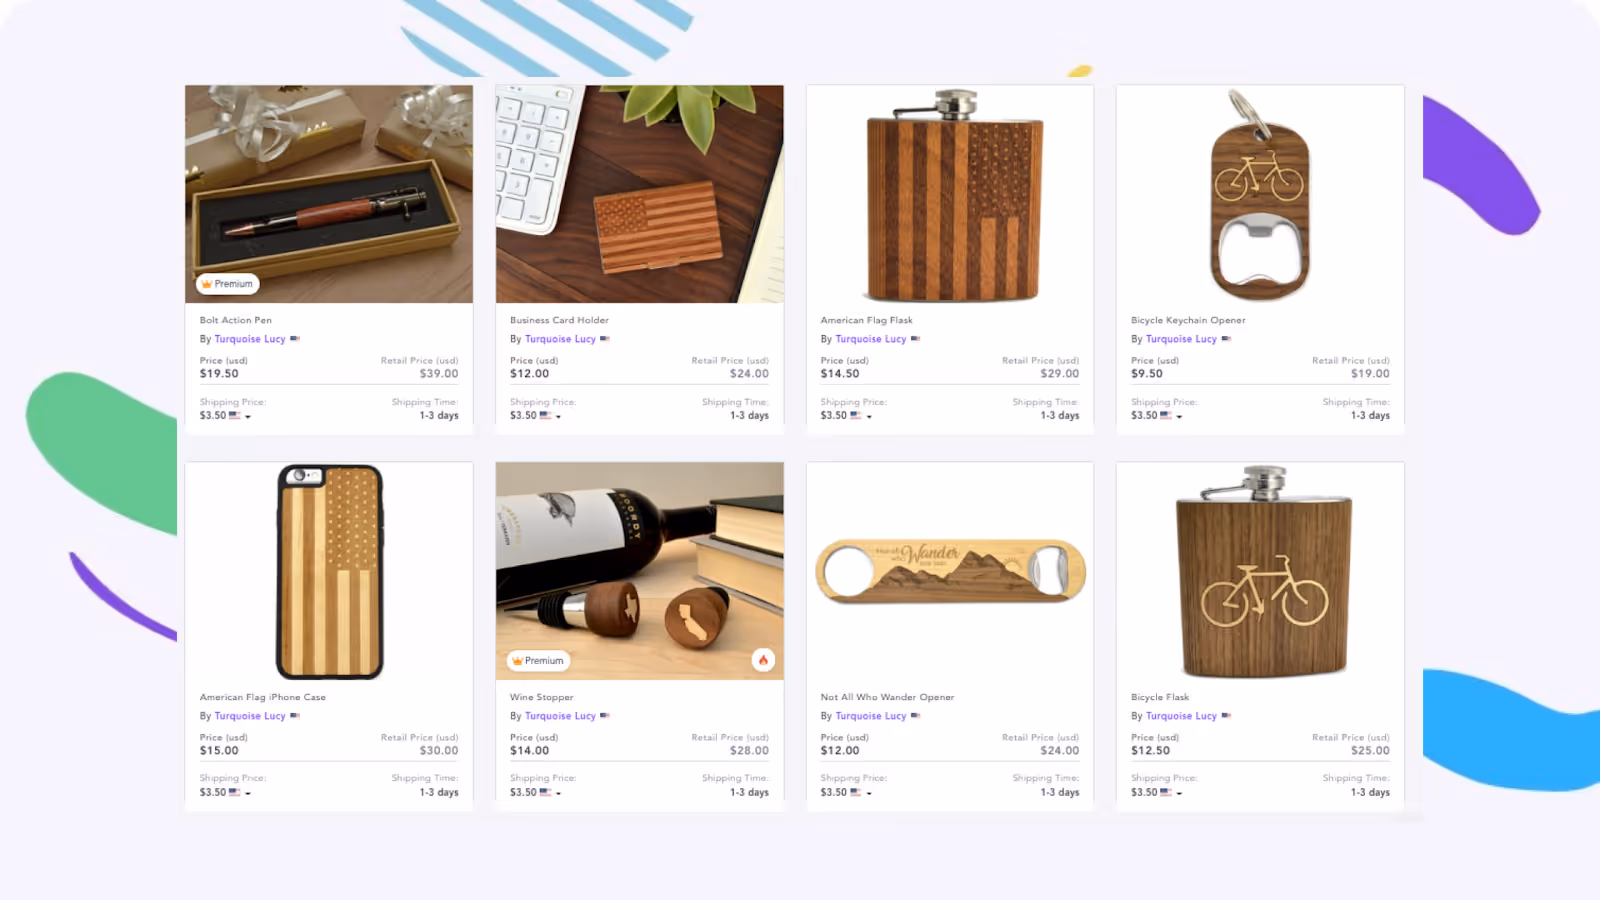Open Turquoise Lucy supplier link under Wine Stopper
The height and width of the screenshot is (900, 1600).
(x=560, y=716)
